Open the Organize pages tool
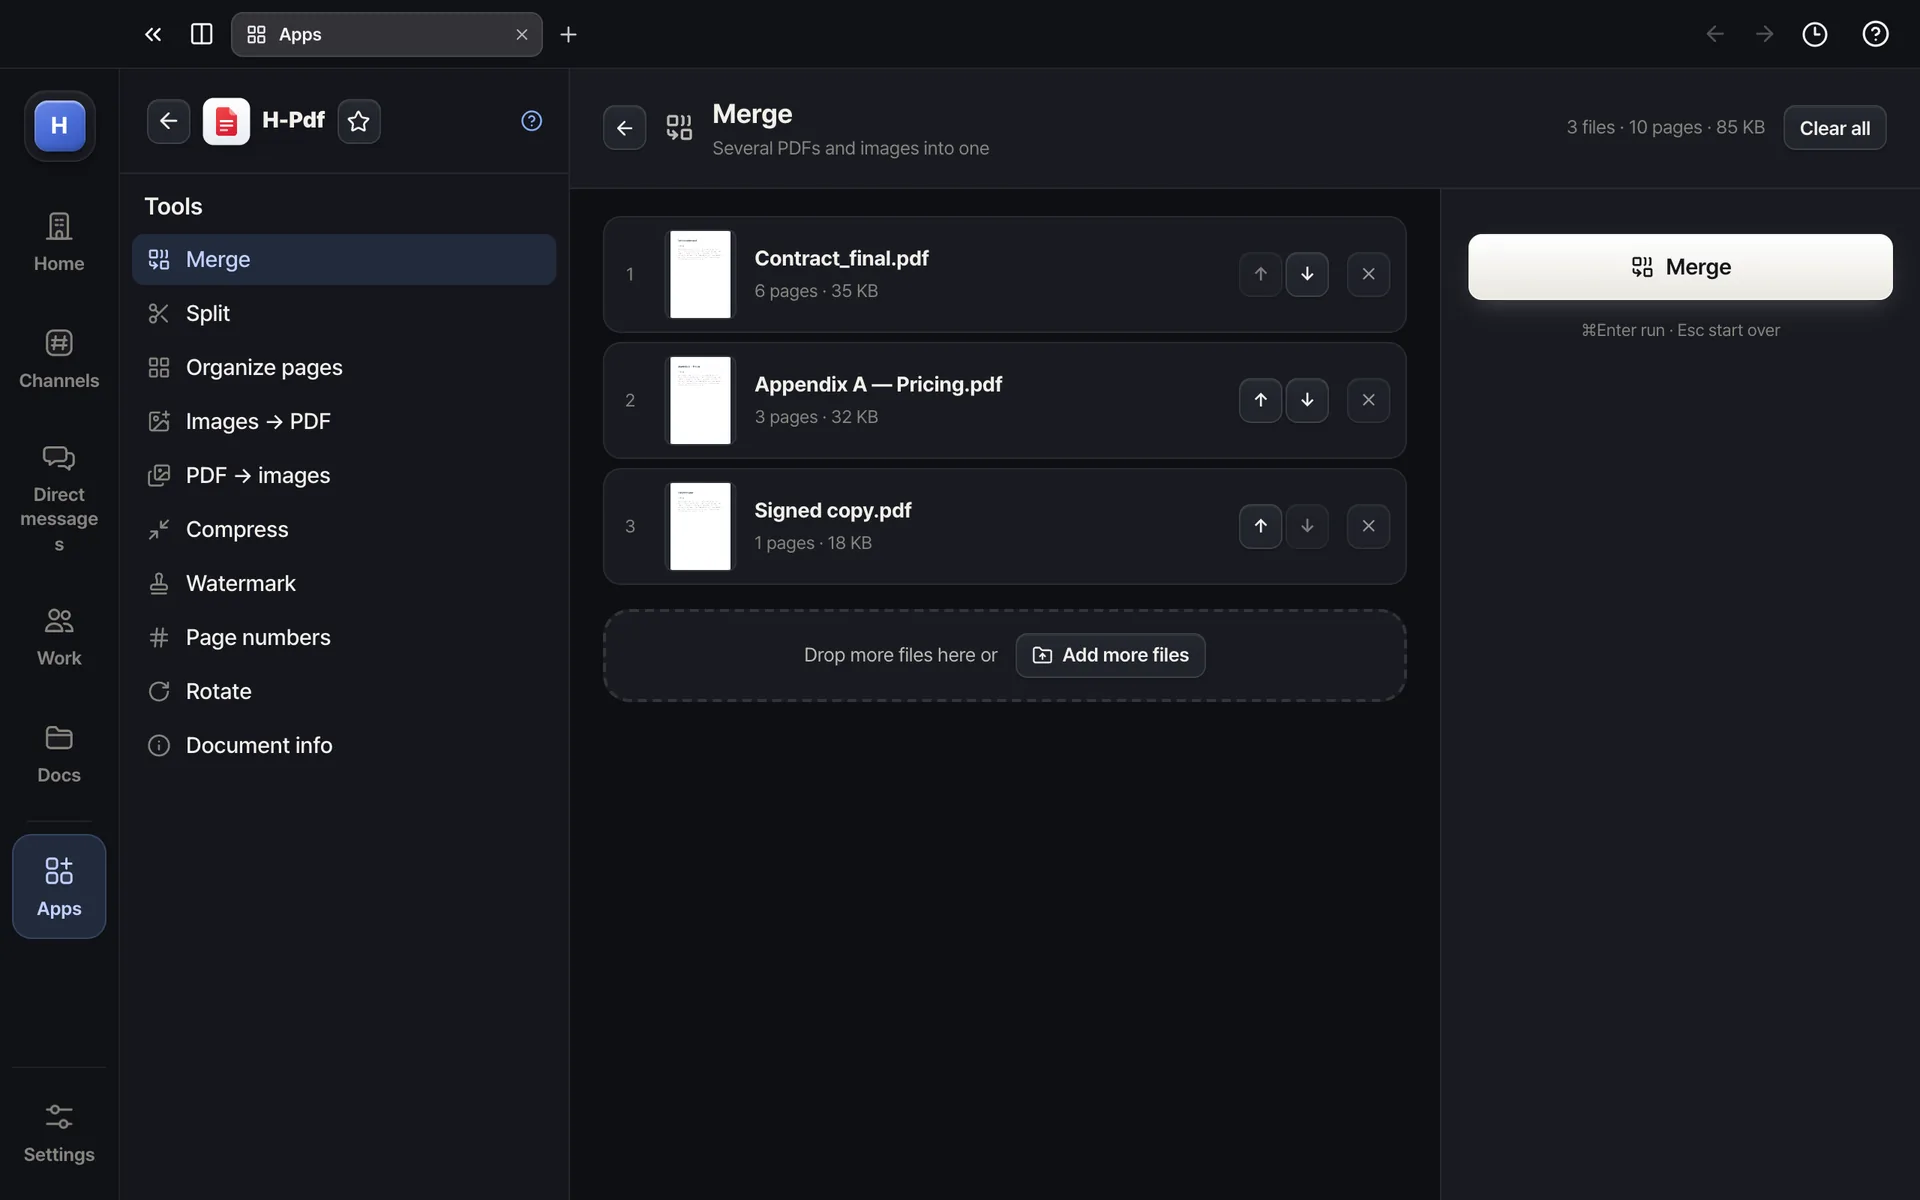 [x=344, y=367]
